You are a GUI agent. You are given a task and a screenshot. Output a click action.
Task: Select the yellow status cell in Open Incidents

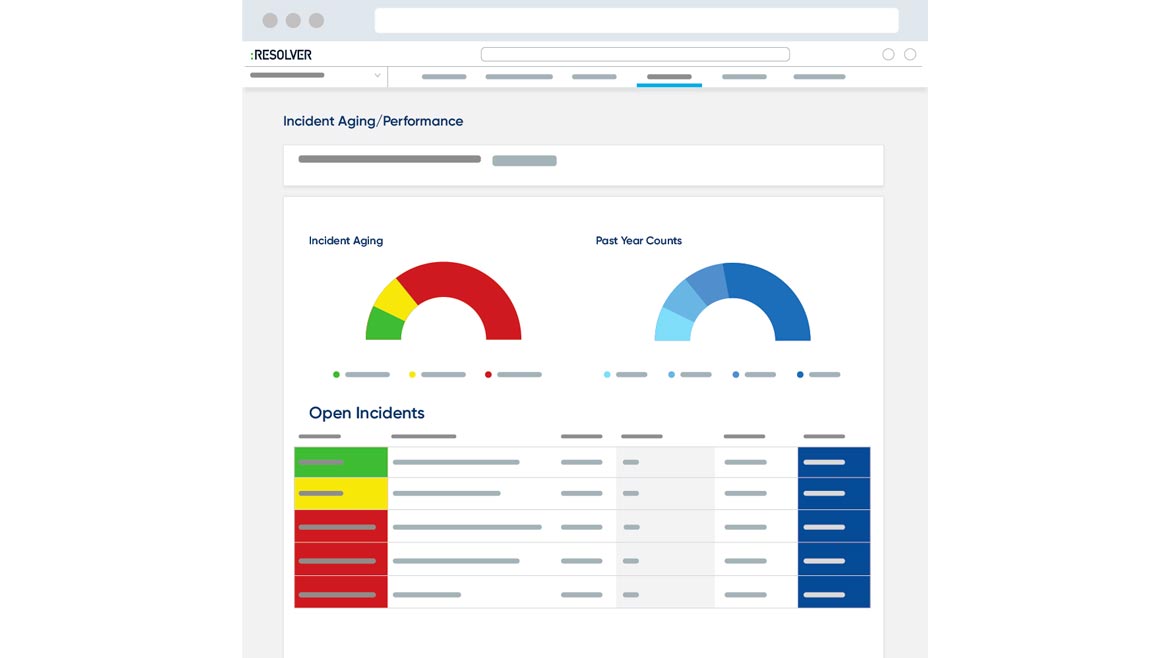click(x=341, y=494)
